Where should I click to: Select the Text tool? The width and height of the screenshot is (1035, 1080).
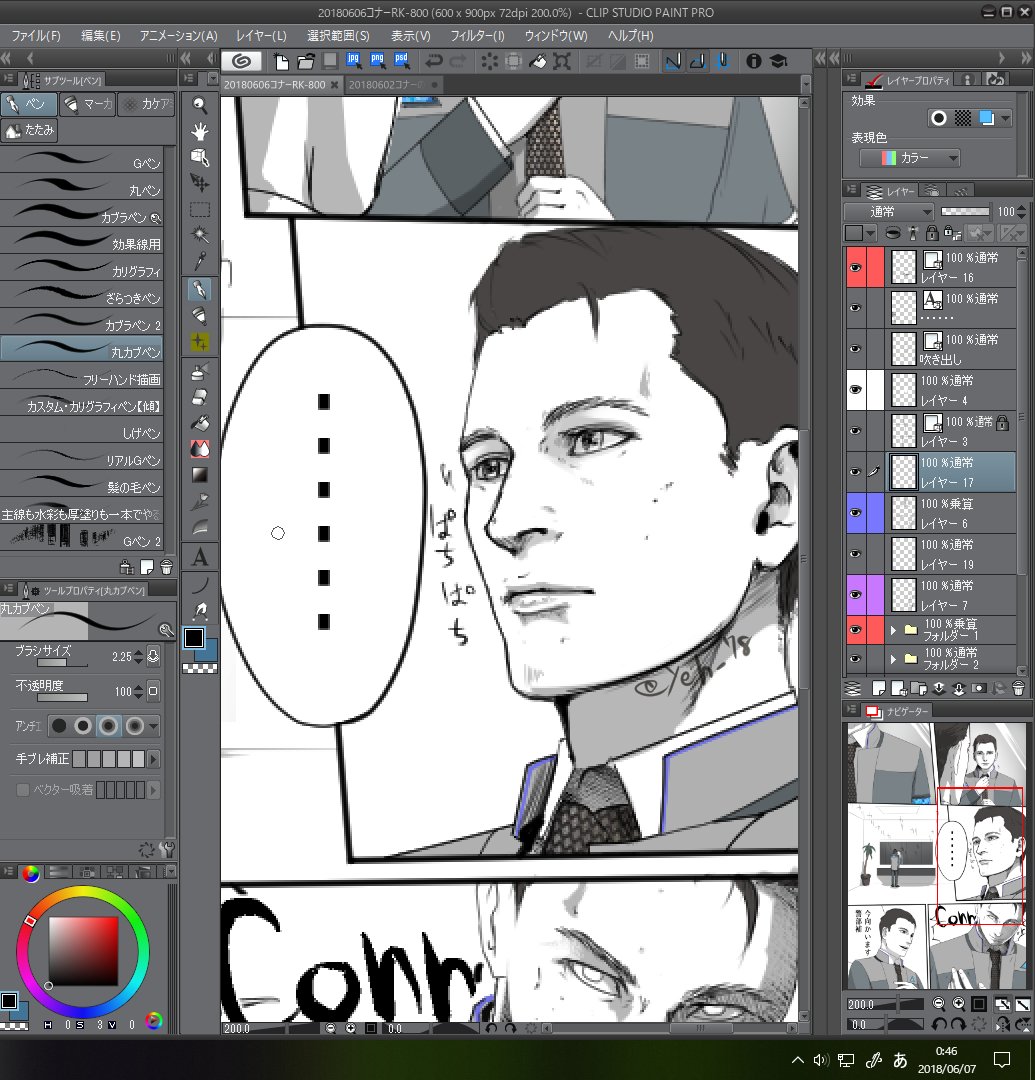200,557
